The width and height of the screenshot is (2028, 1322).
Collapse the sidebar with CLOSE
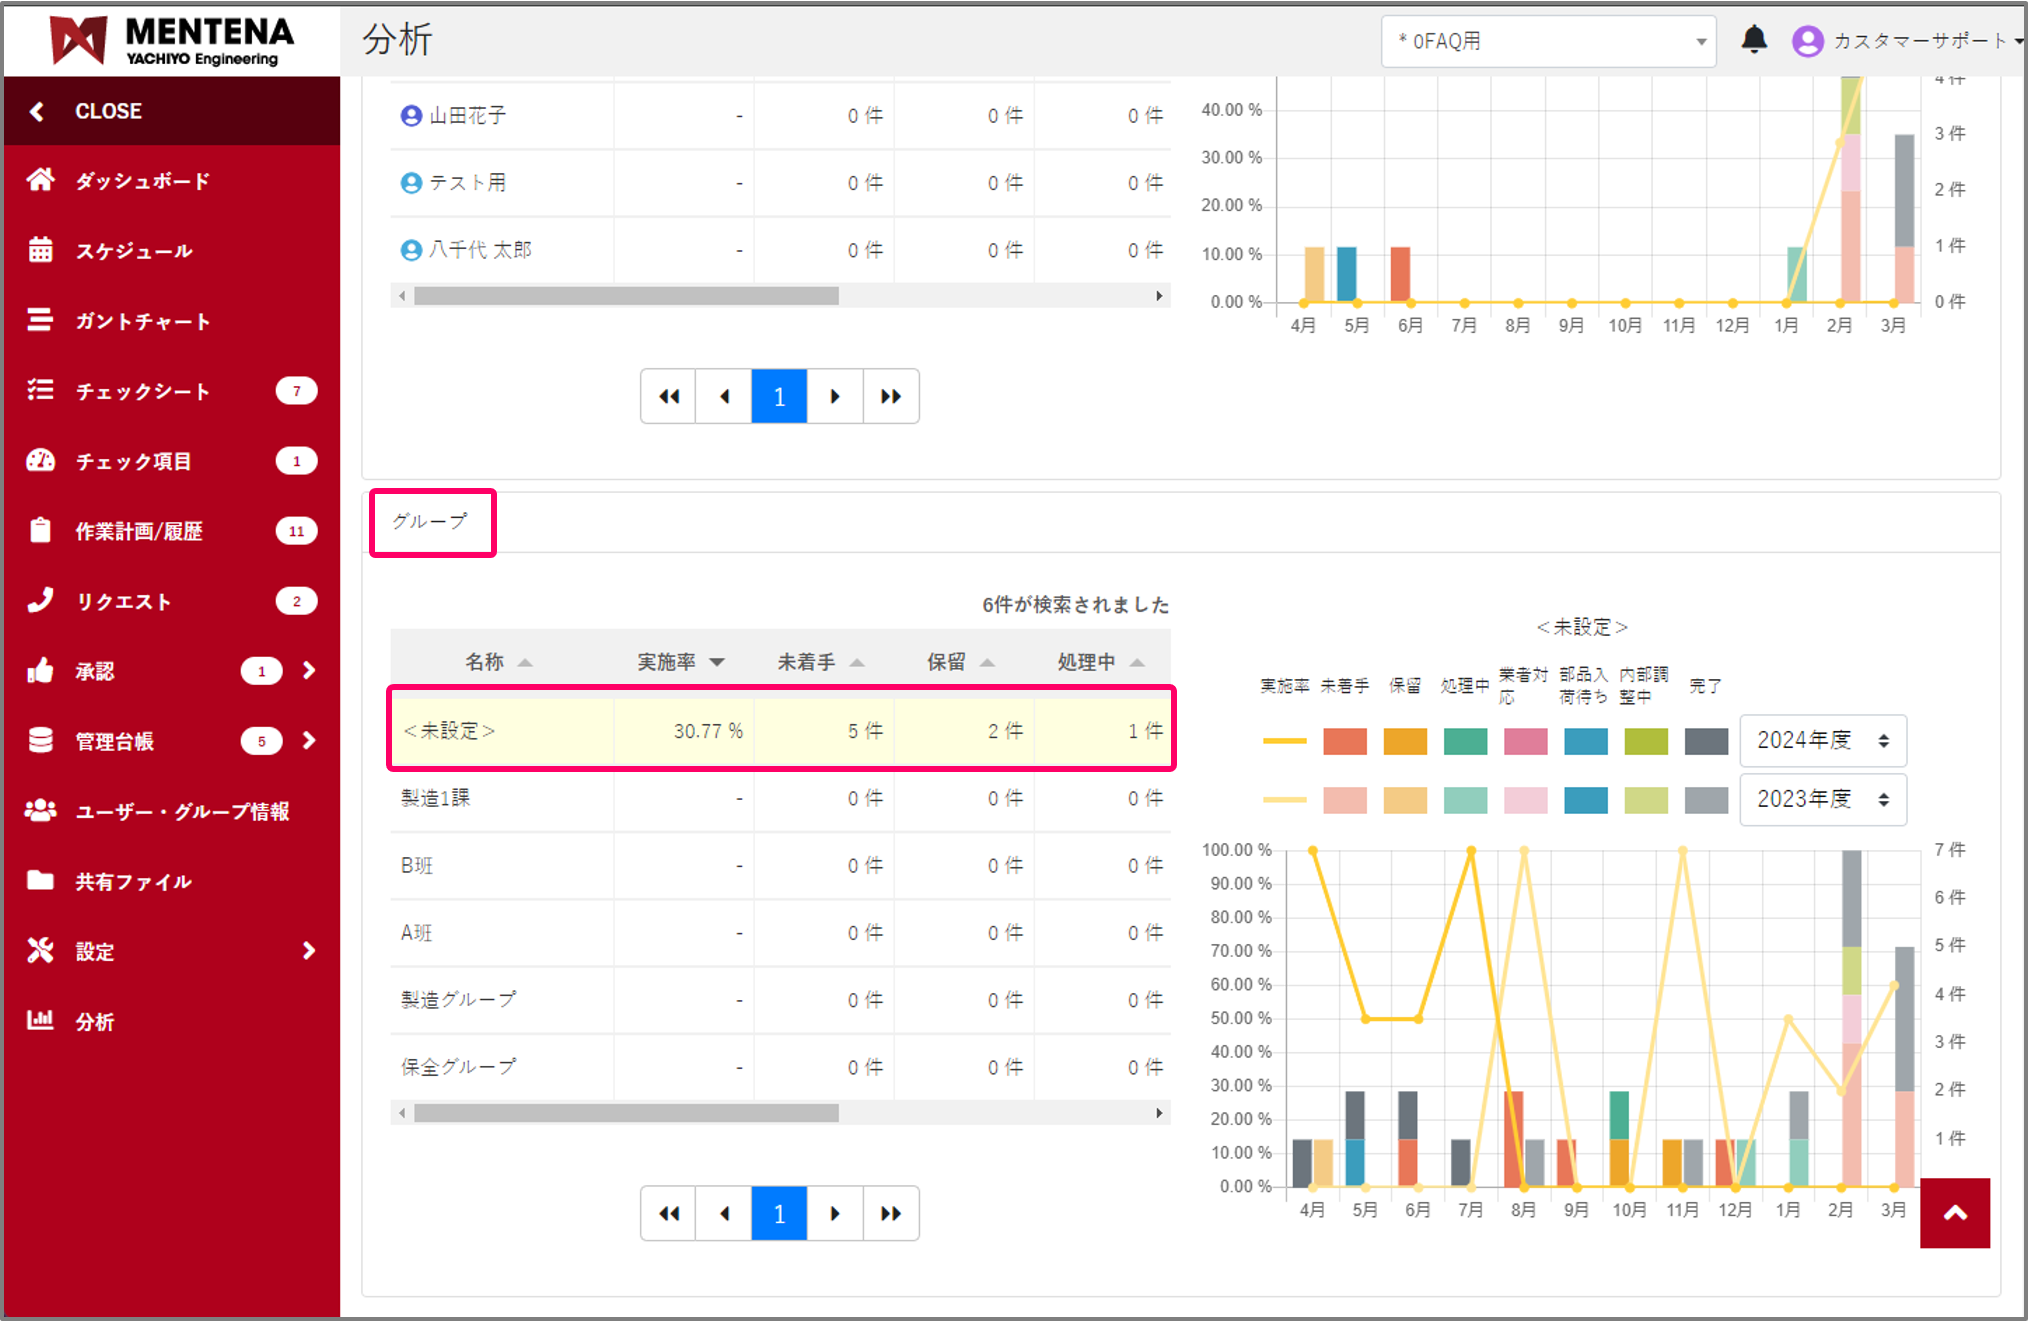point(108,111)
